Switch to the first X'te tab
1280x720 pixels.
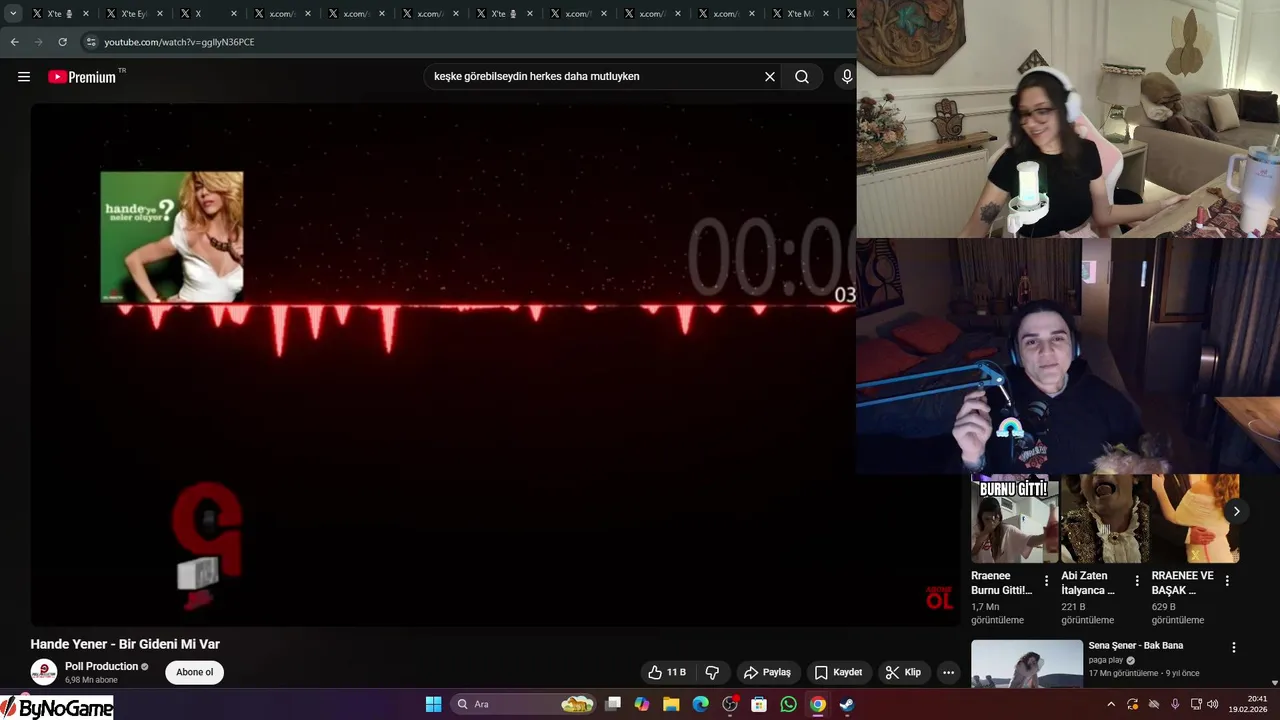coord(60,14)
